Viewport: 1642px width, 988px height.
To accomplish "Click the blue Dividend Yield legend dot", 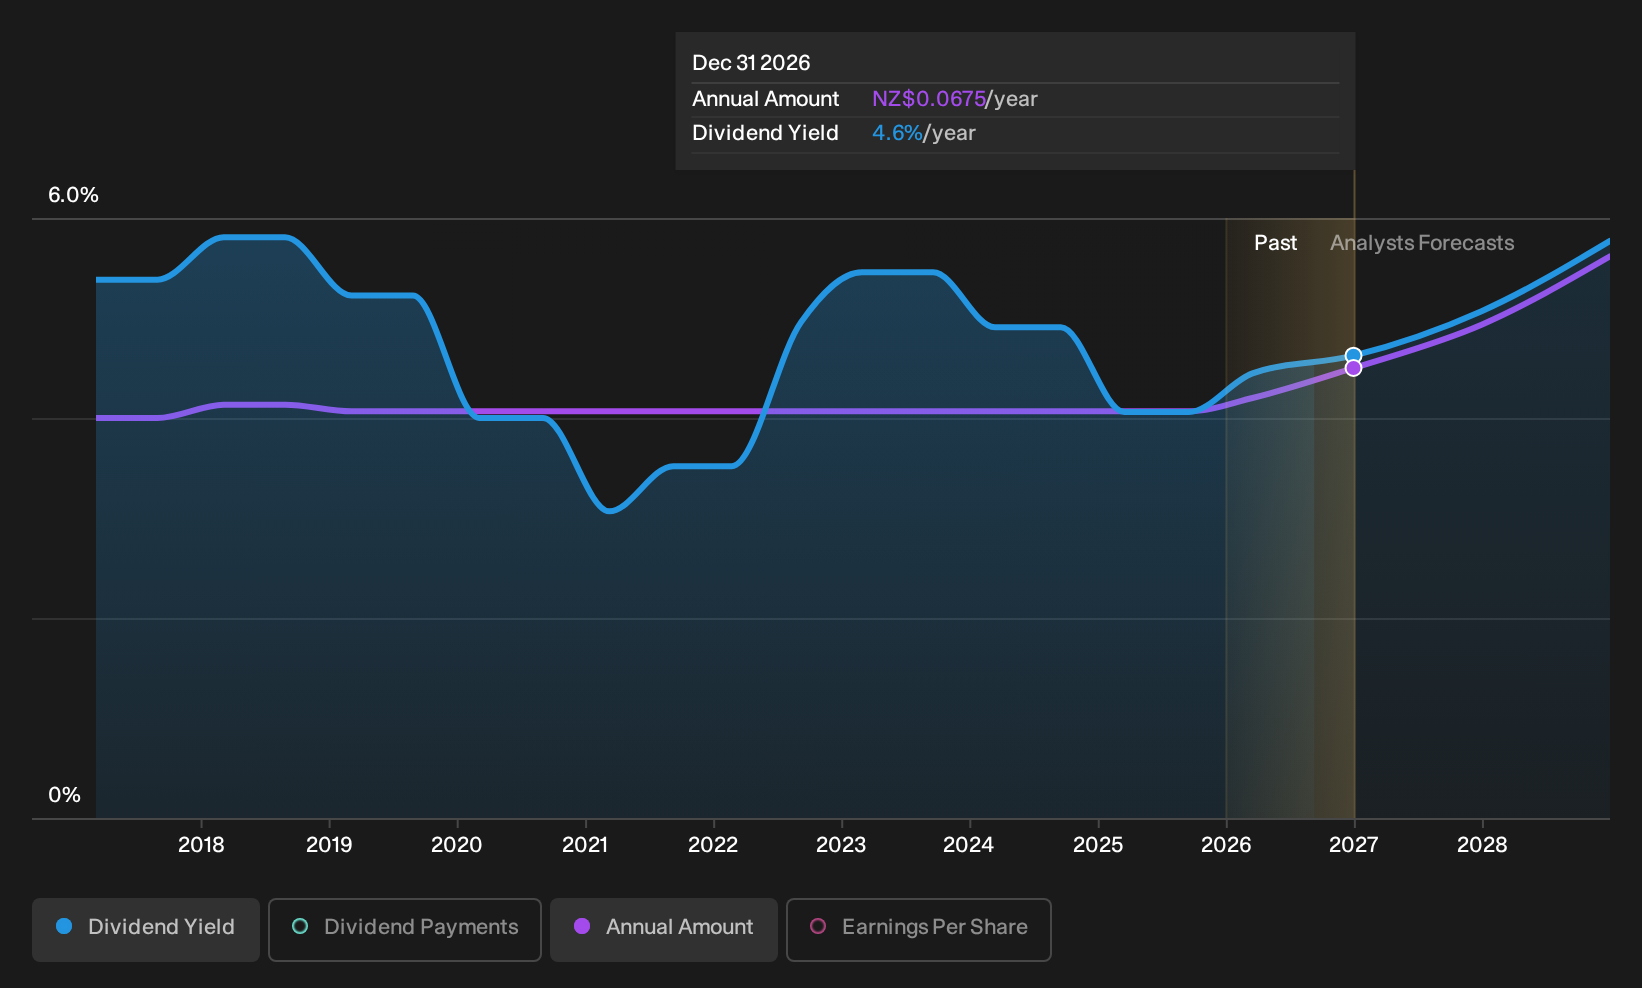I will tap(64, 927).
